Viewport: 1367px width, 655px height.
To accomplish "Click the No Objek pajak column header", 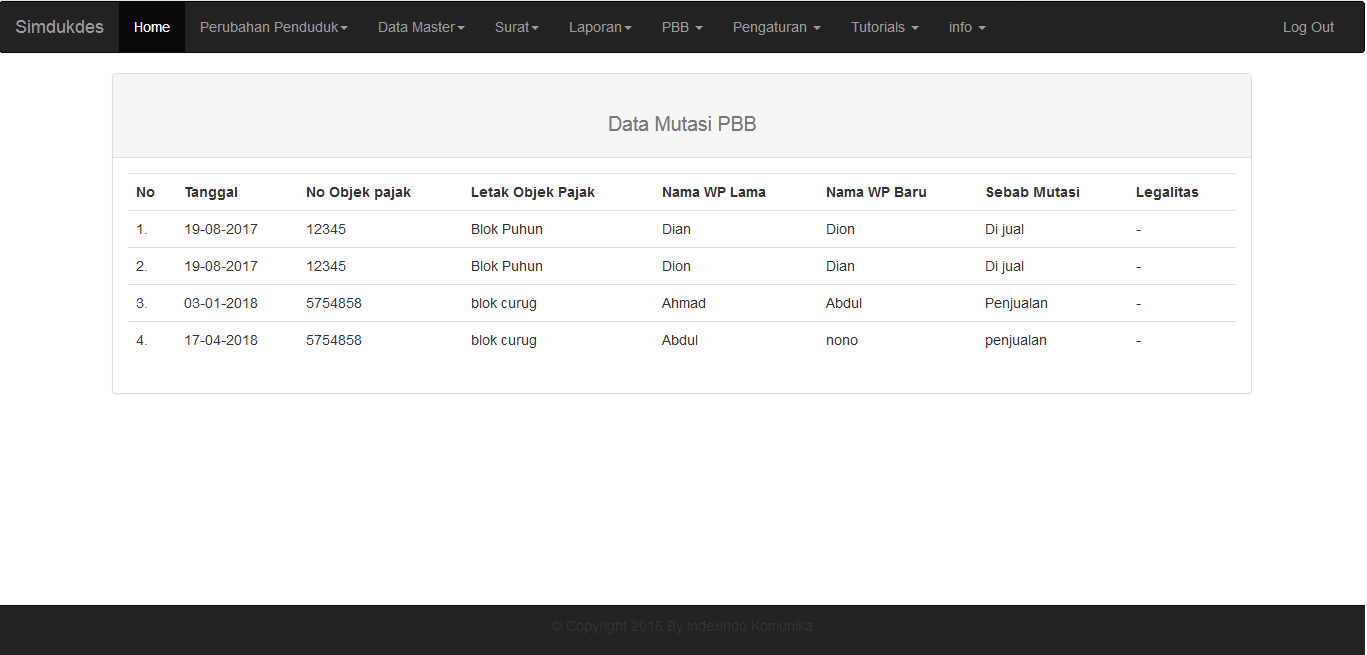I will tap(358, 192).
